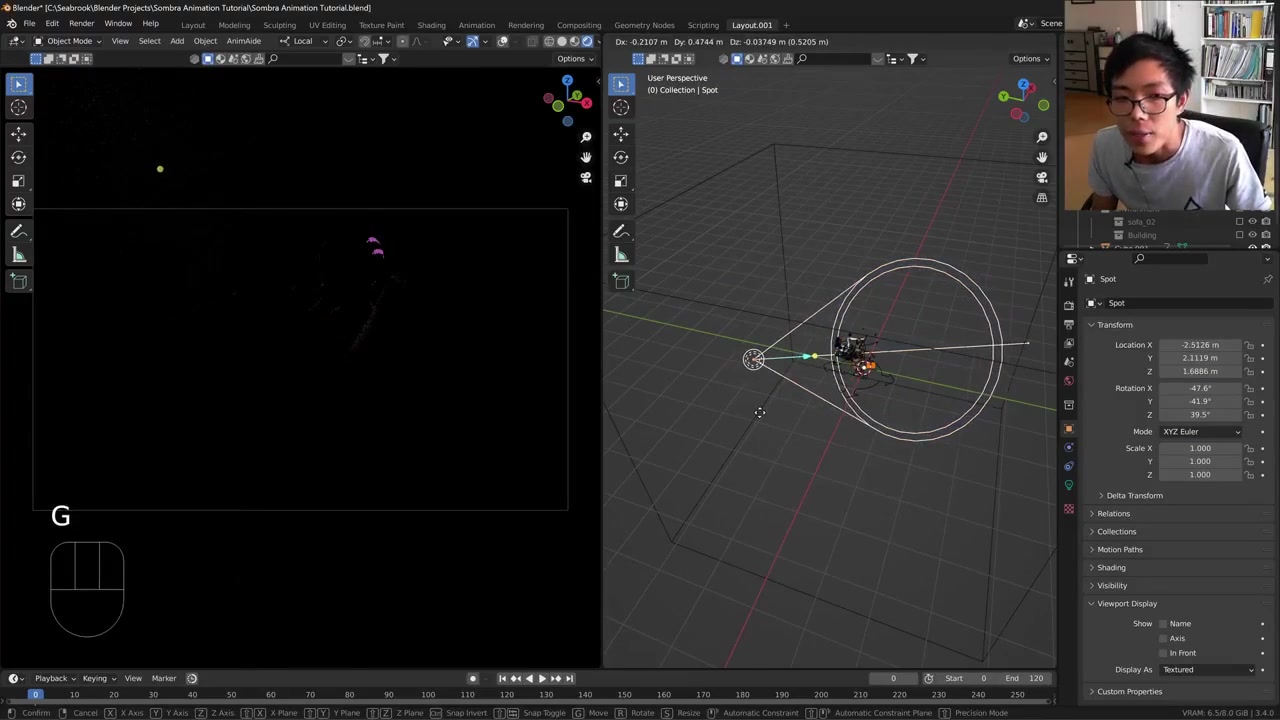Viewport: 1280px width, 720px height.
Task: Select the Move tool in left viewport toolbar
Action: coord(18,133)
